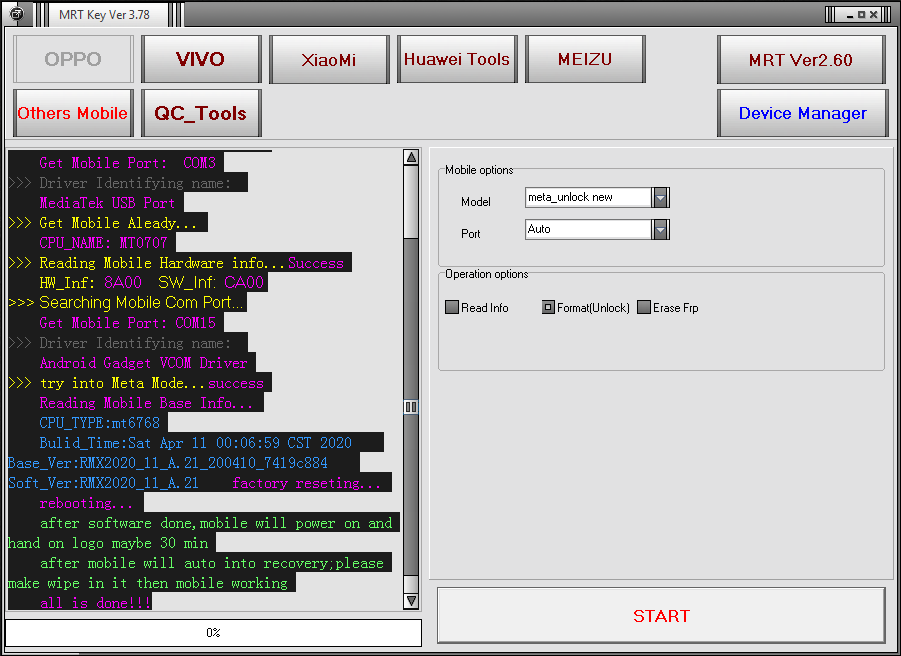Open the XiaoMi brand section

pos(329,59)
